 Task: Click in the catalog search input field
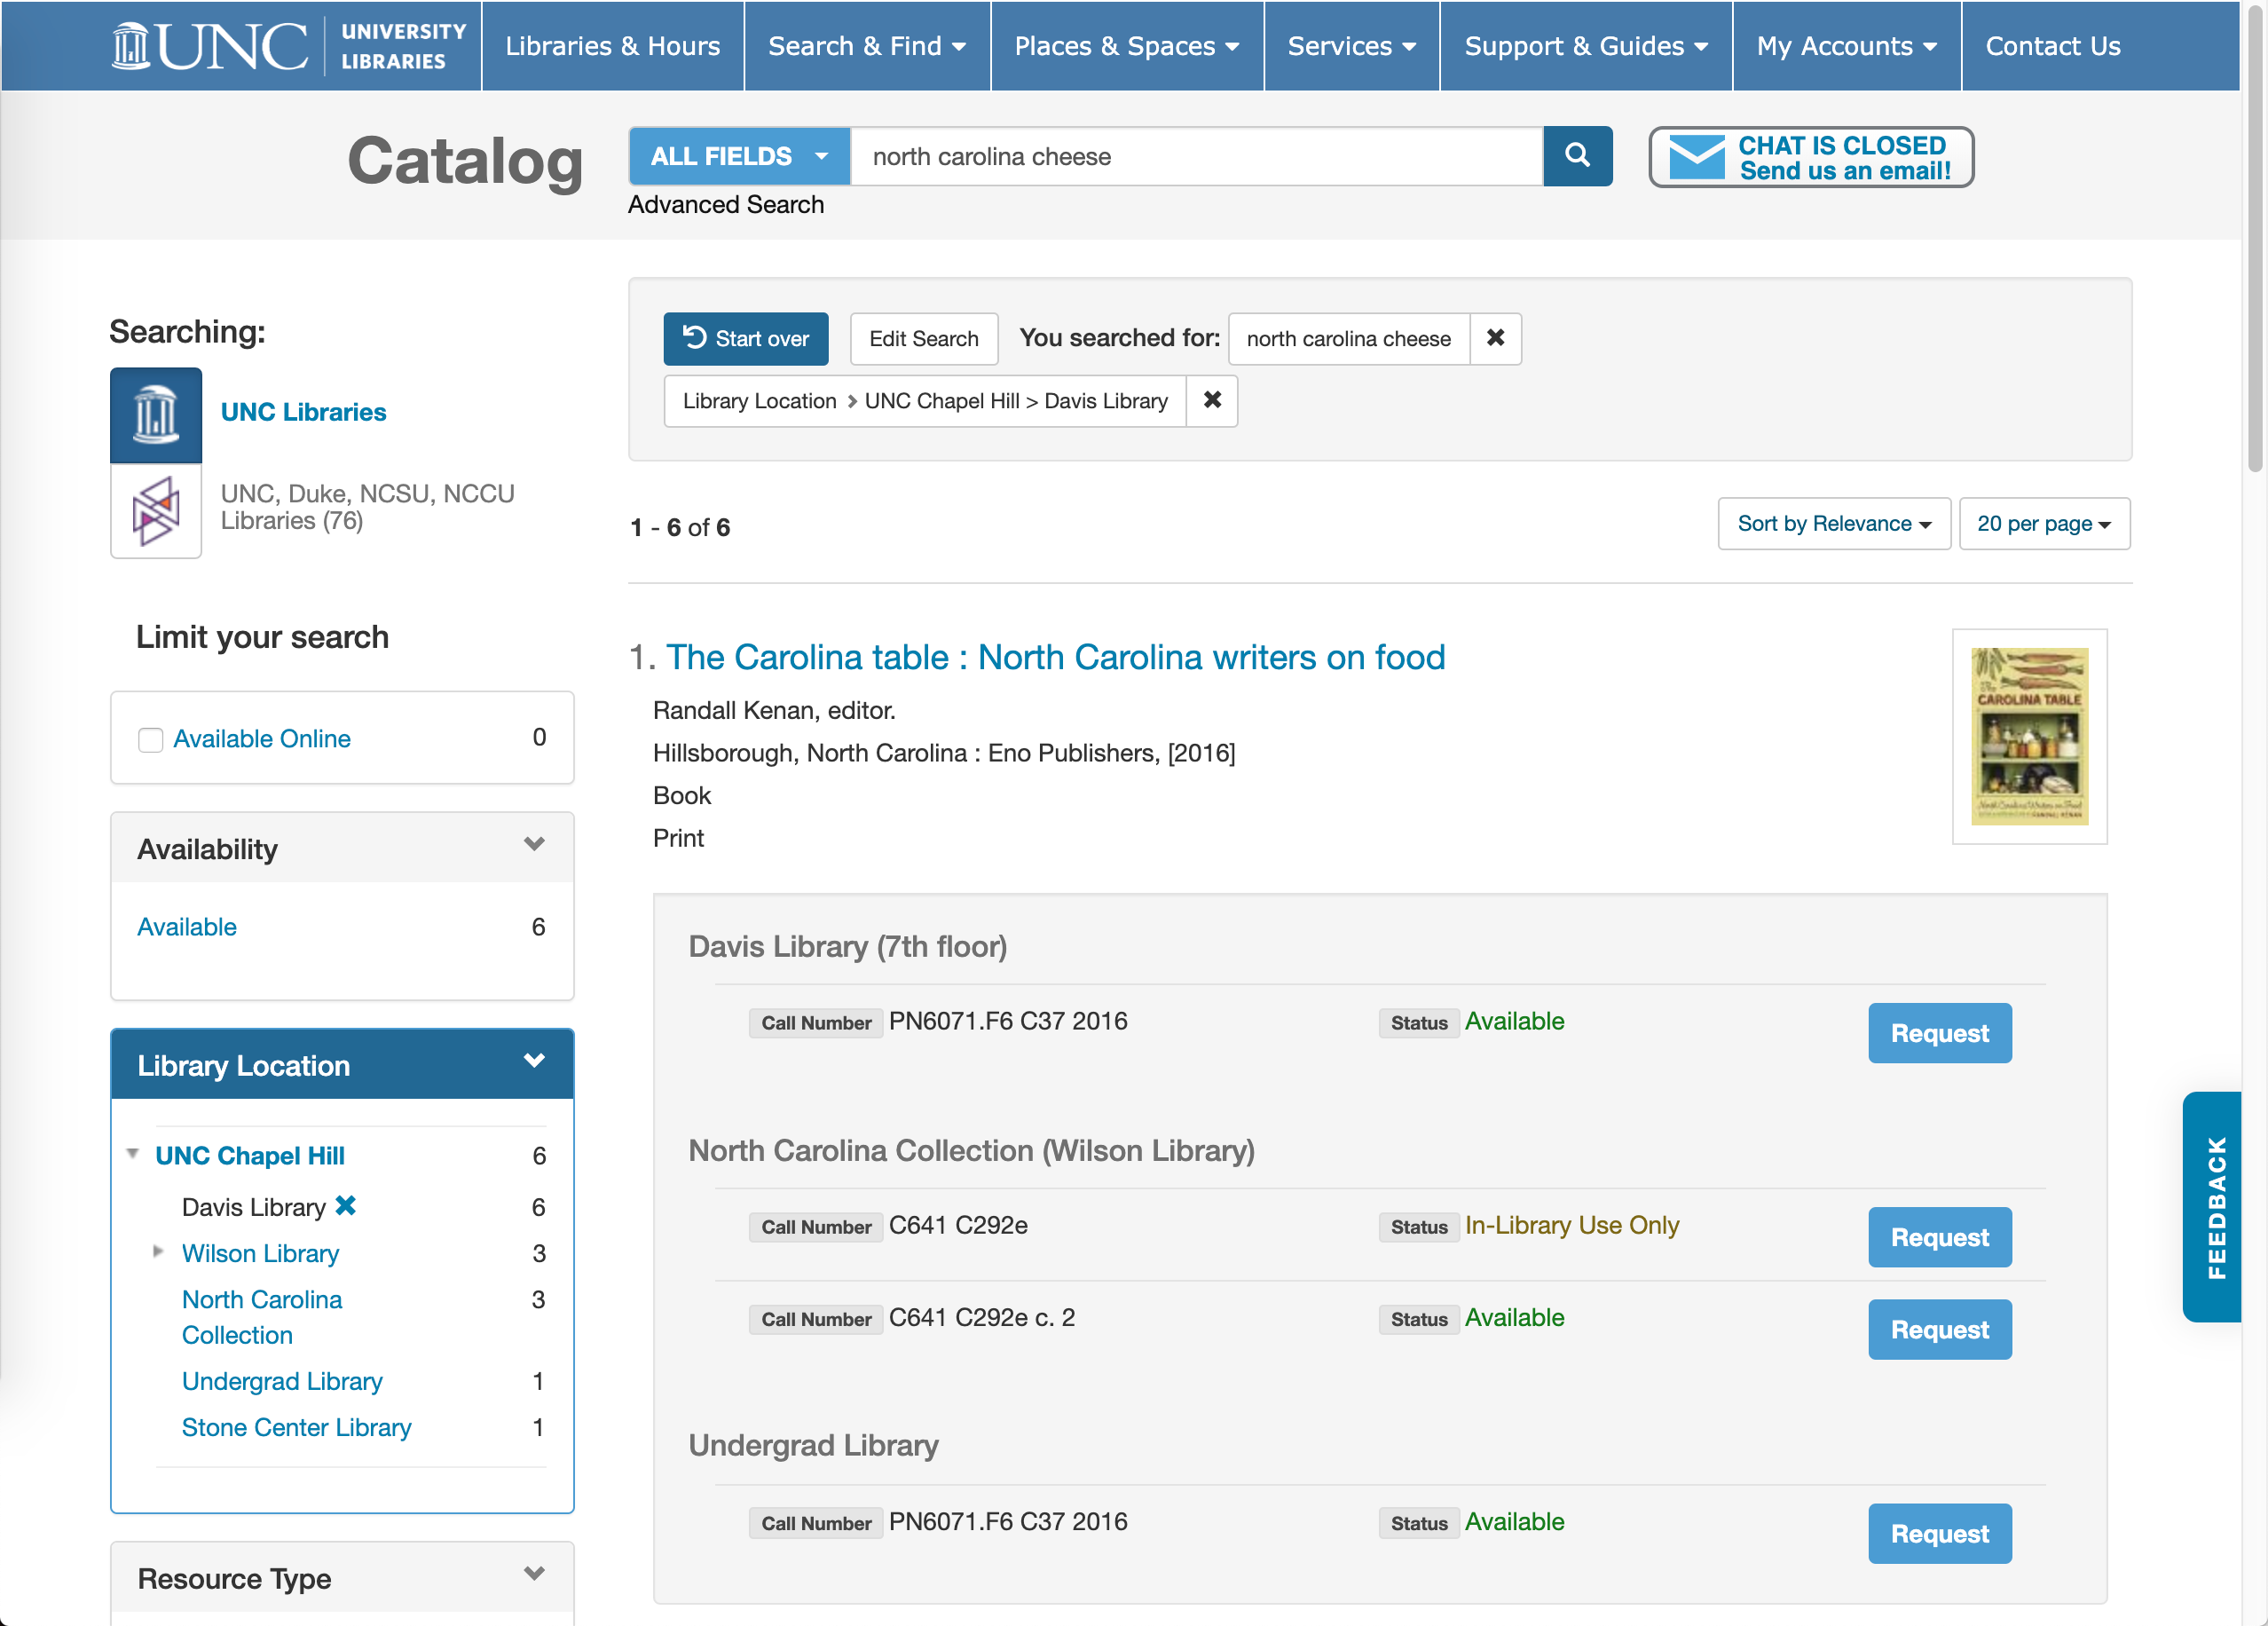(1196, 156)
